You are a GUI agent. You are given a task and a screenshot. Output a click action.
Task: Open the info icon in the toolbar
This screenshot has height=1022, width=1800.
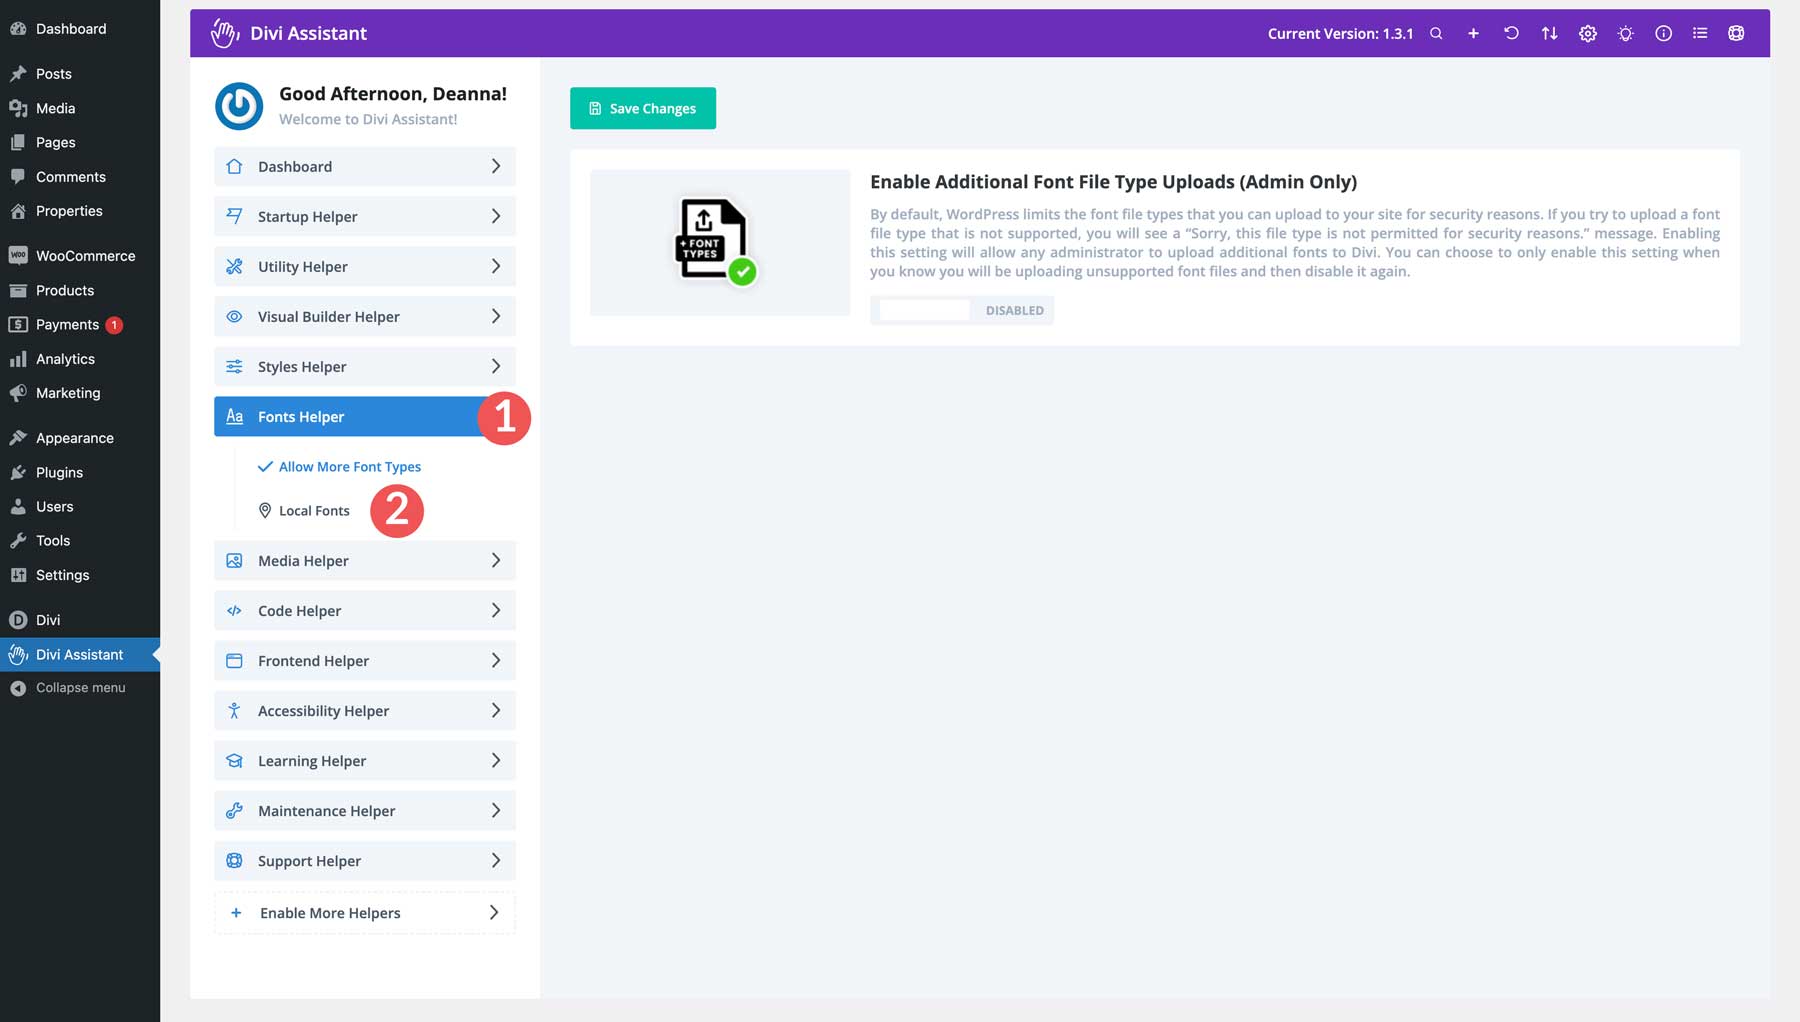(1663, 33)
